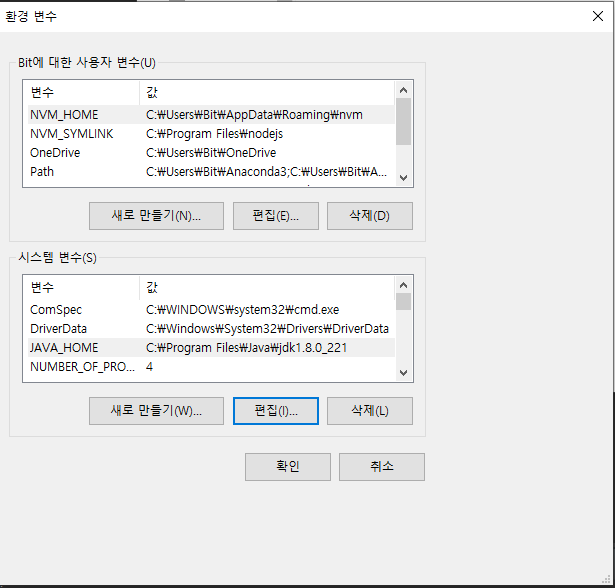Select the NVM_SYMLINK user variable row
615x588 pixels.
pos(211,134)
